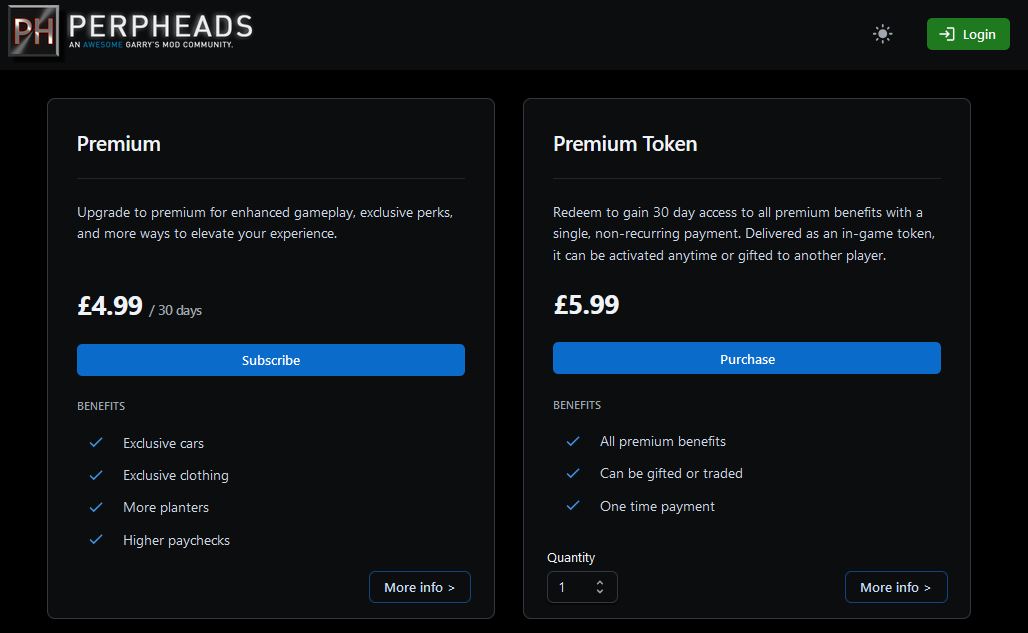Click checkmark icon beside Exclusive cars
1028x633 pixels.
[x=96, y=443]
